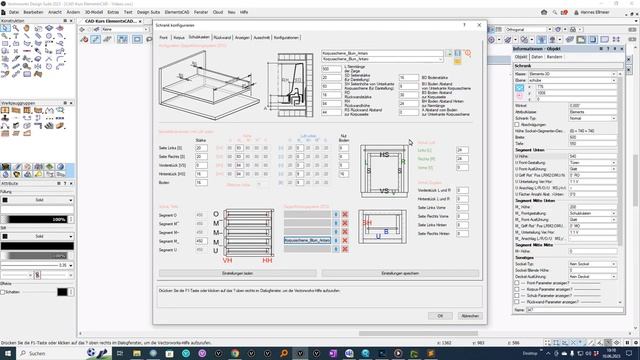Viewport: 640px width, 360px height.
Task: Click the four-arrows fit icon in view toolbar
Action: click(x=616, y=40)
